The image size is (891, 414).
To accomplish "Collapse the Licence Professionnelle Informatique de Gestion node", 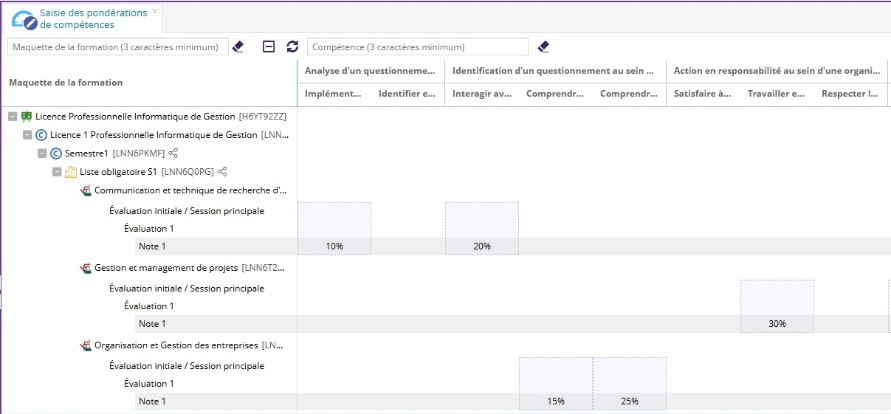I will pos(12,116).
